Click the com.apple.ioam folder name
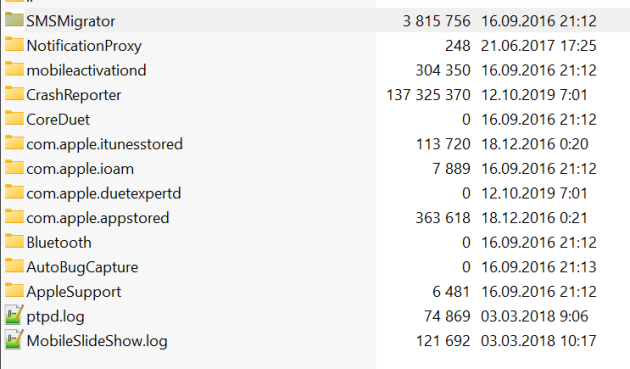The height and width of the screenshot is (369, 630). point(80,169)
